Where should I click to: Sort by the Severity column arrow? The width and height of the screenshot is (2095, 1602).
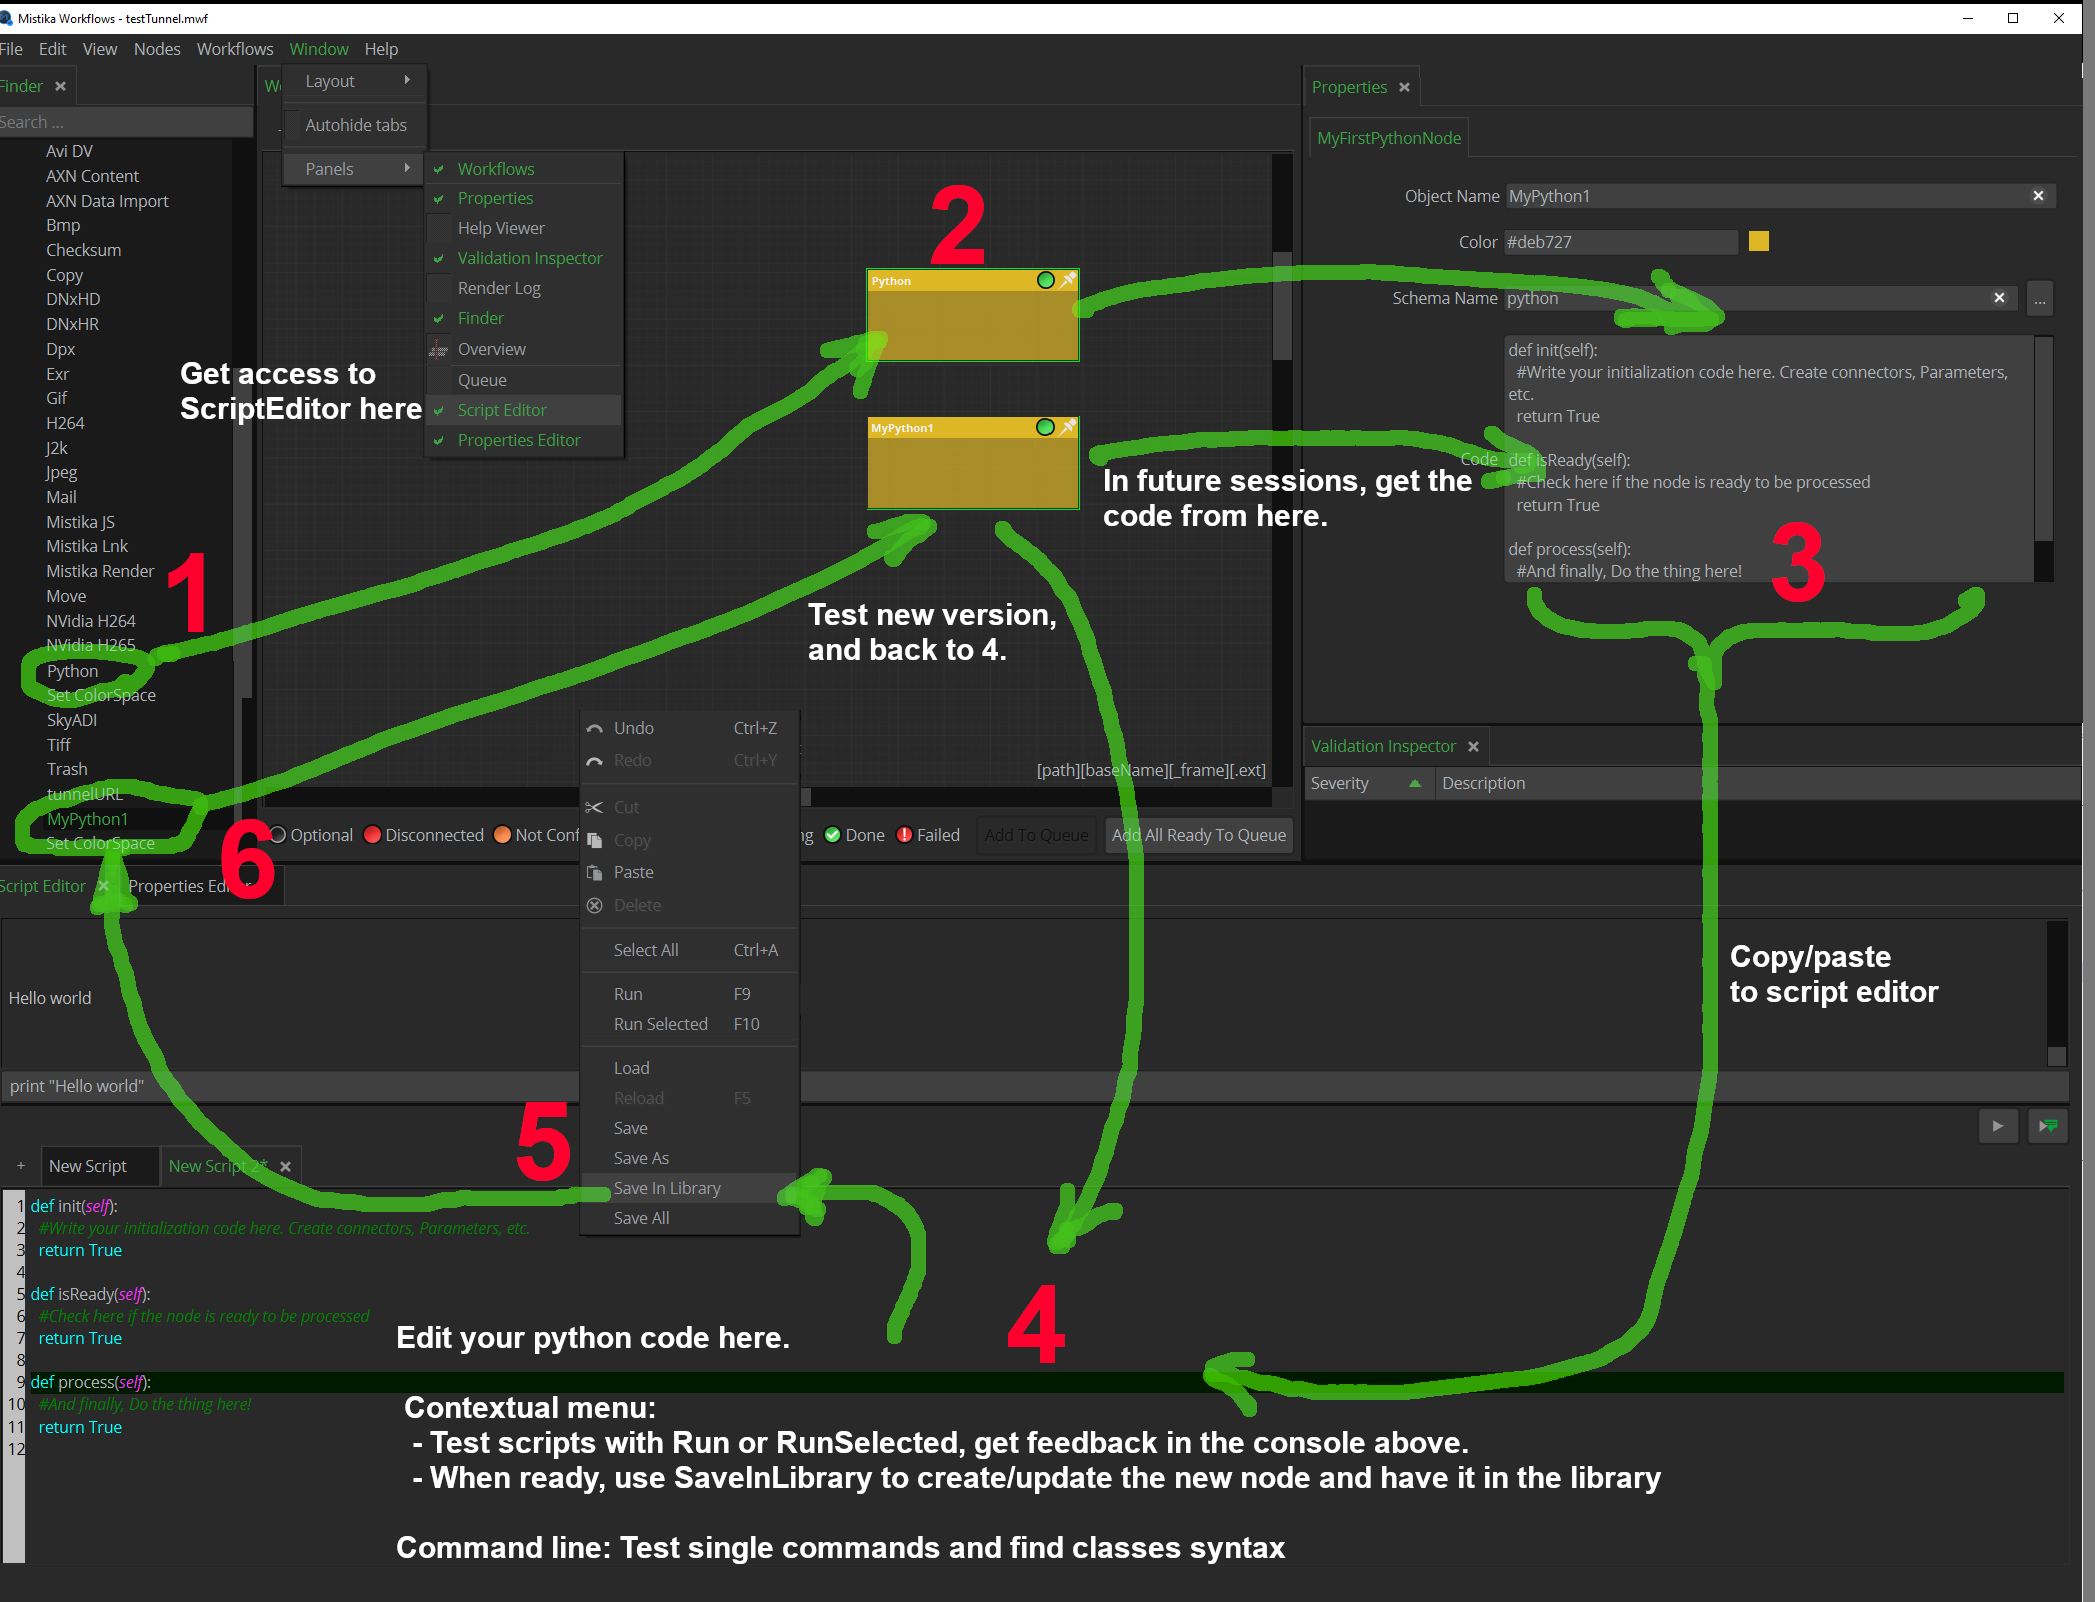[1415, 783]
